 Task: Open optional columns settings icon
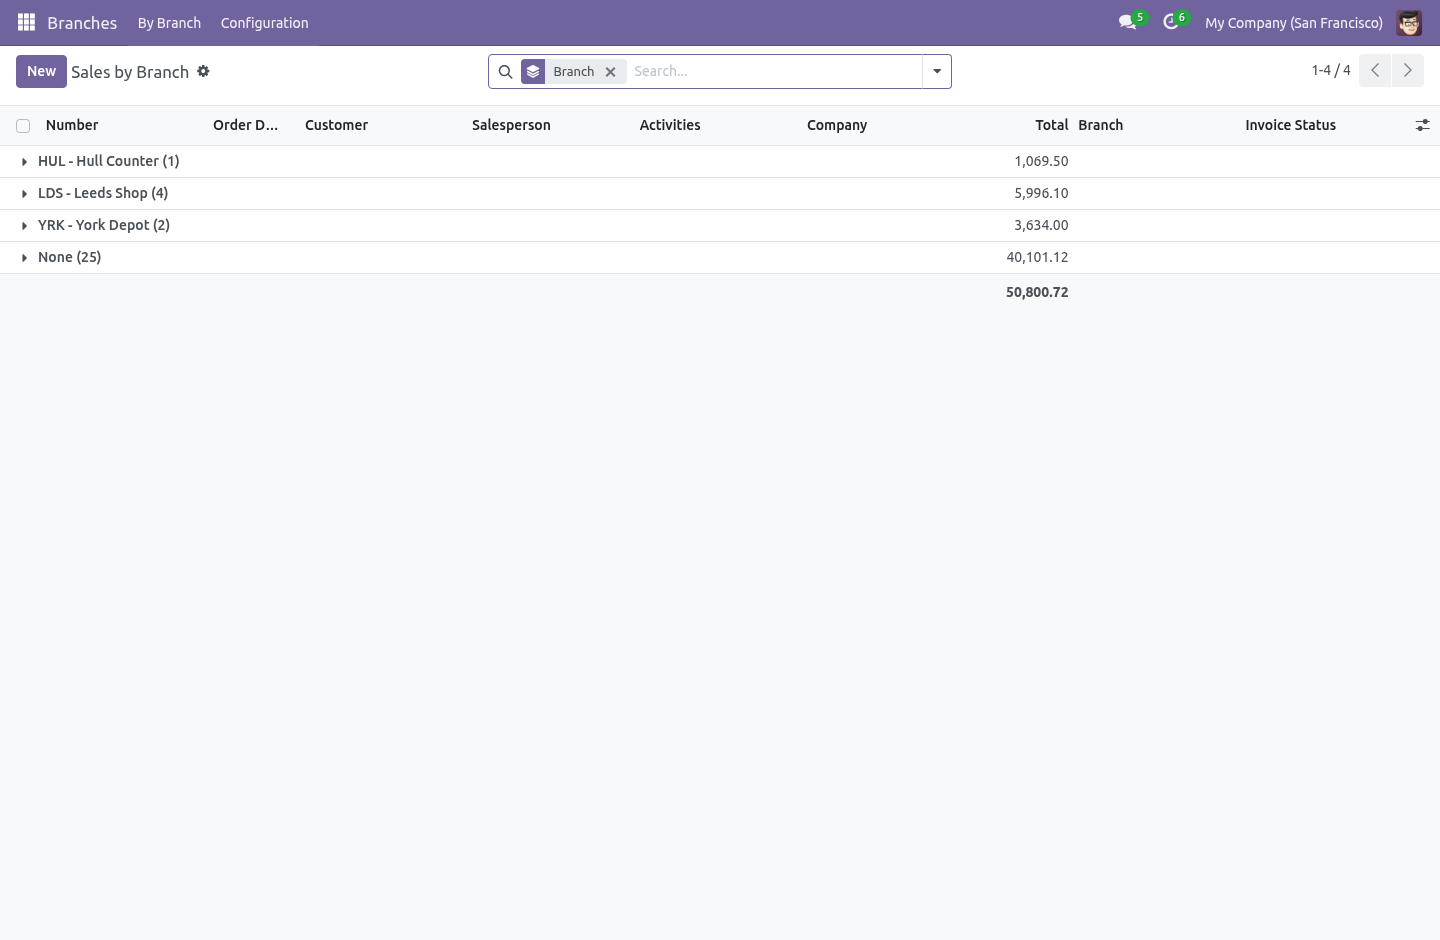coord(1422,125)
